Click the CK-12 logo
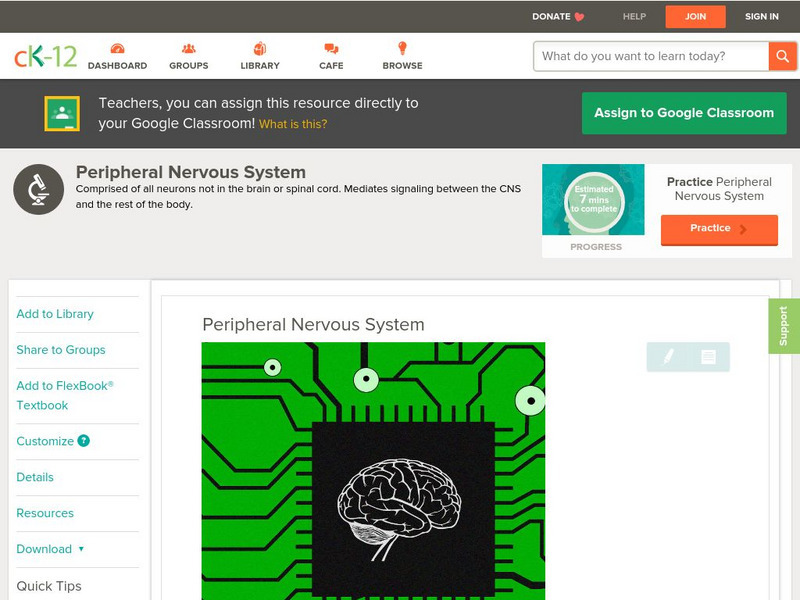 (45, 56)
